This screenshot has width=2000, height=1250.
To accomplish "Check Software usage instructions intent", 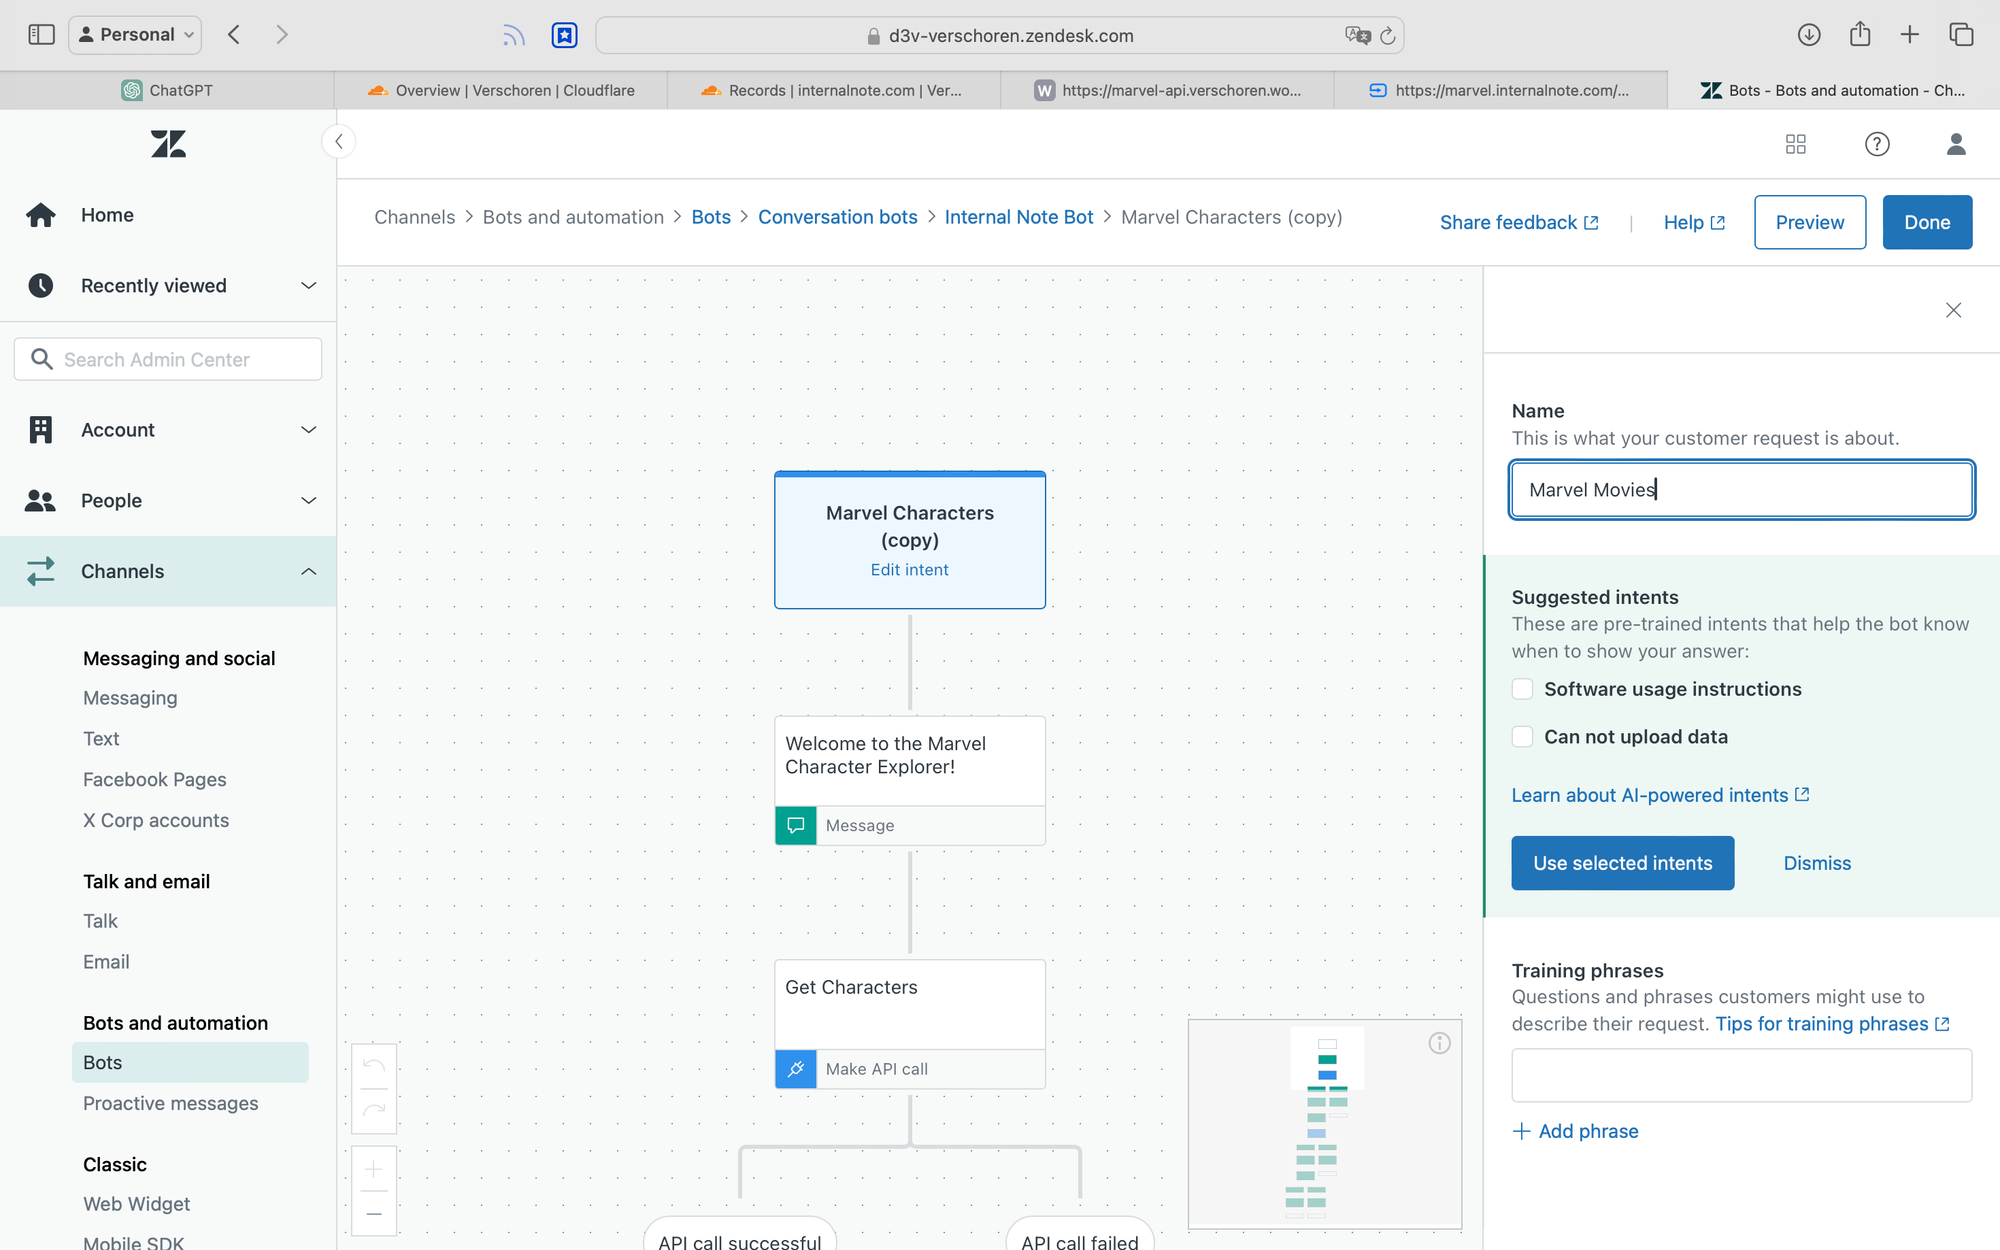I will click(x=1522, y=689).
